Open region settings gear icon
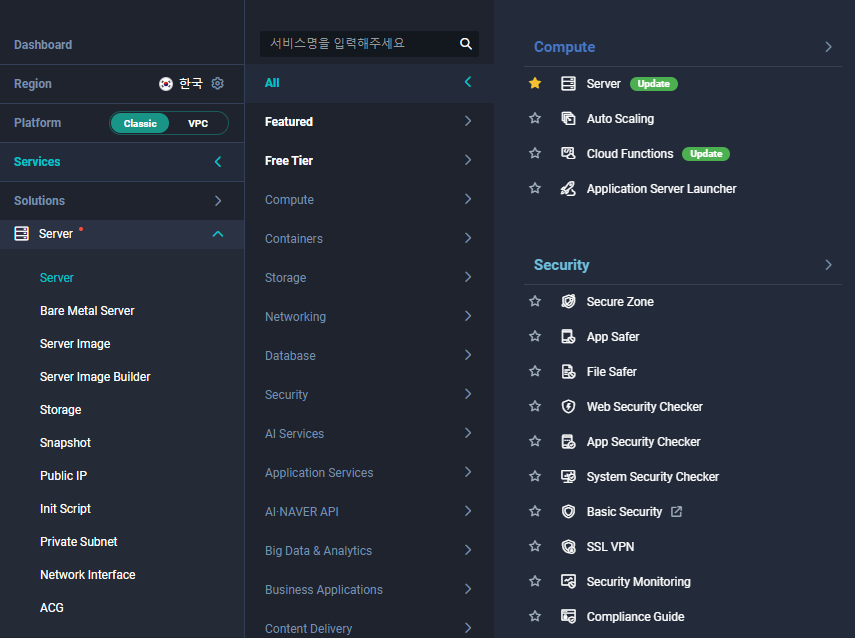The height and width of the screenshot is (638, 855). (x=218, y=83)
